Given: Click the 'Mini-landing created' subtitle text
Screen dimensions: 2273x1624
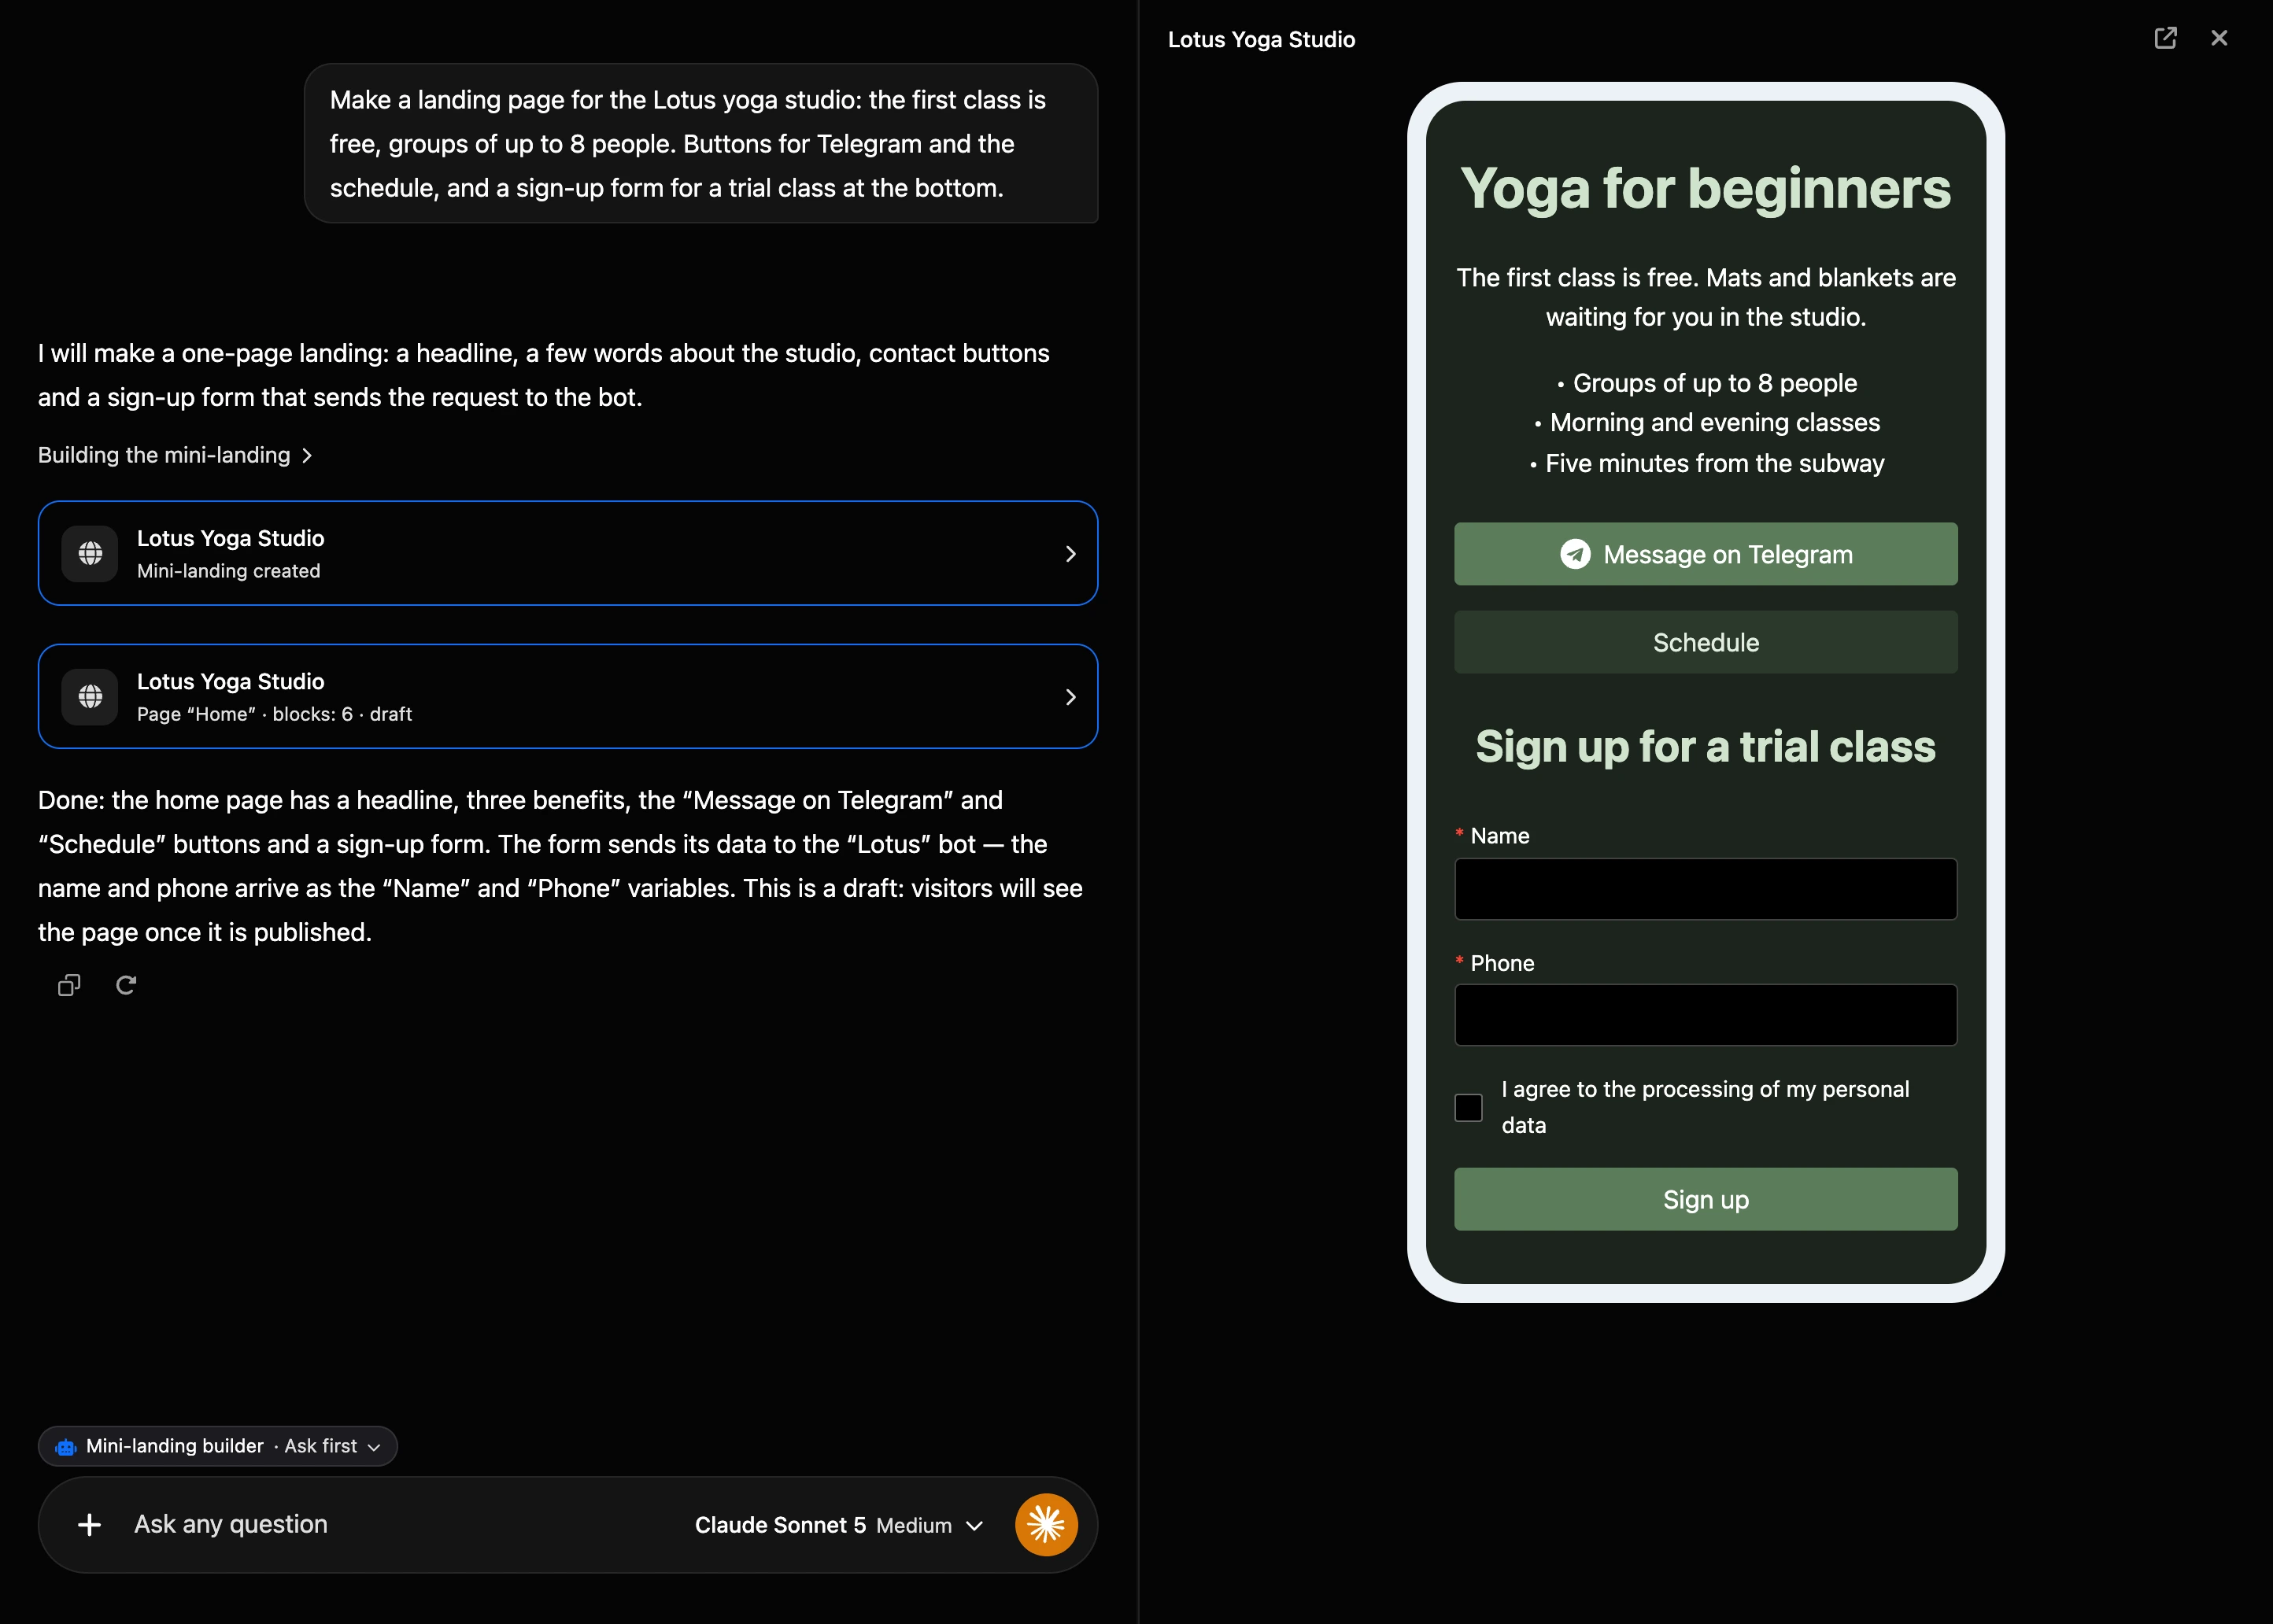Looking at the screenshot, I should point(228,571).
